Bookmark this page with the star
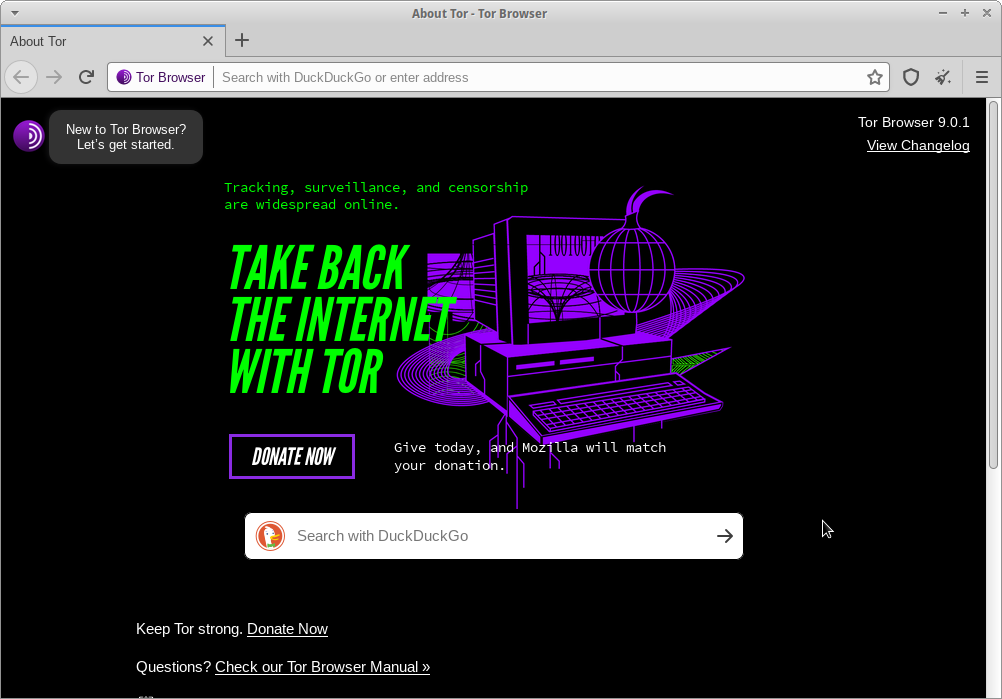1002x699 pixels. pyautogui.click(x=875, y=77)
